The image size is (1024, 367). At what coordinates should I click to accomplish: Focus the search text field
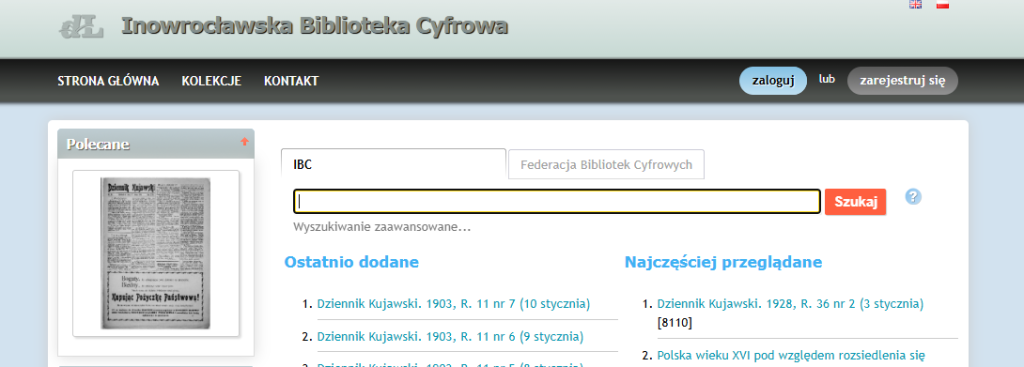click(557, 201)
